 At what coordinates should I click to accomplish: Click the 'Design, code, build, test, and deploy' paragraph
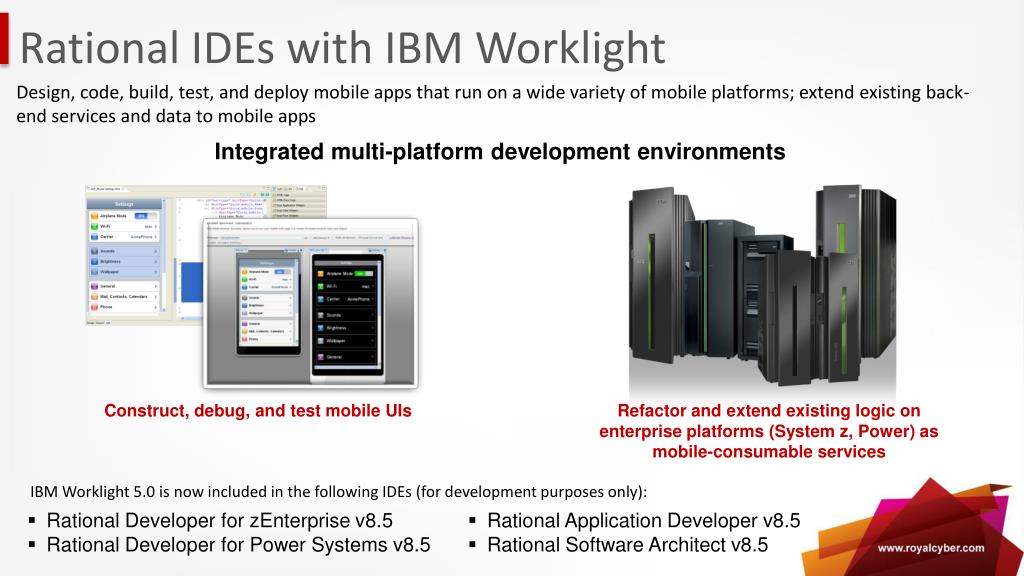coord(493,104)
